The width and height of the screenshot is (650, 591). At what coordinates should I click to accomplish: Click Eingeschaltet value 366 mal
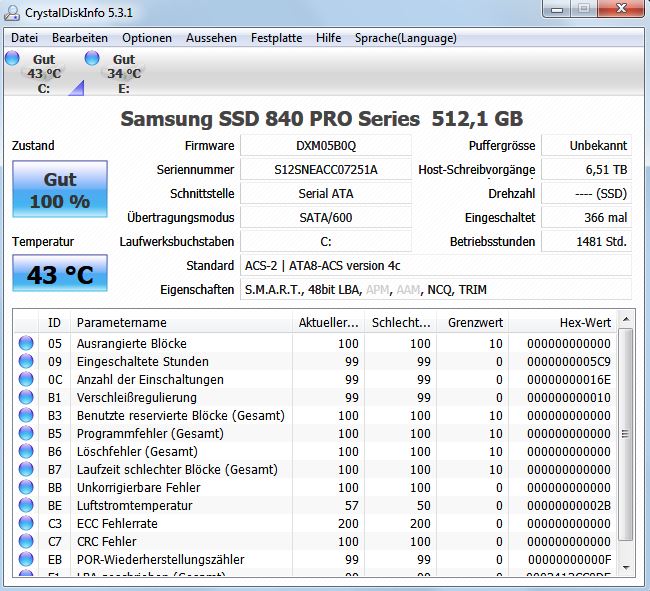(x=587, y=218)
